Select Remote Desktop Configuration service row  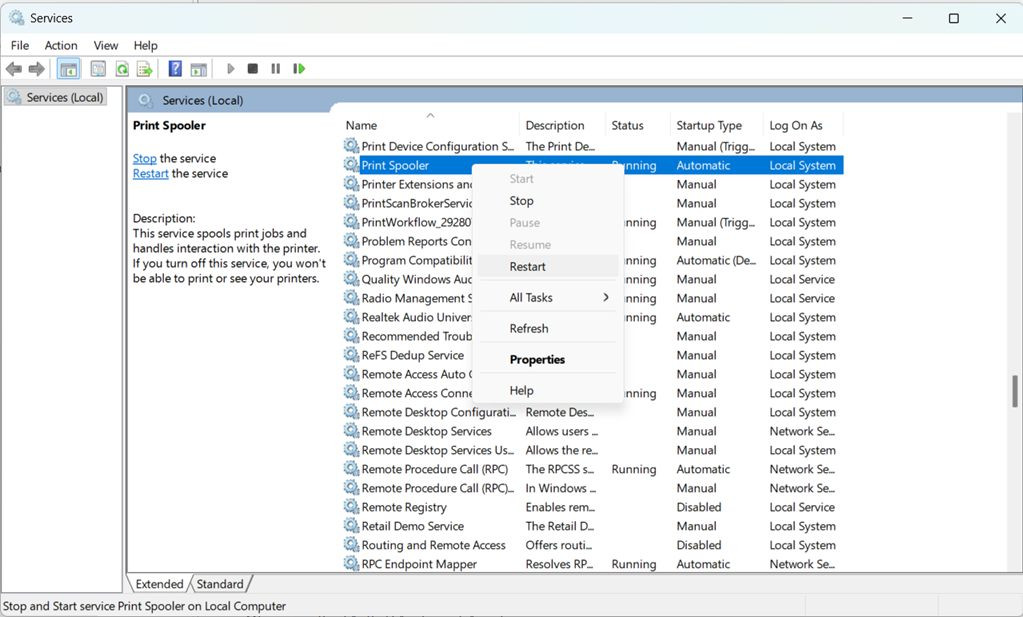pos(593,412)
